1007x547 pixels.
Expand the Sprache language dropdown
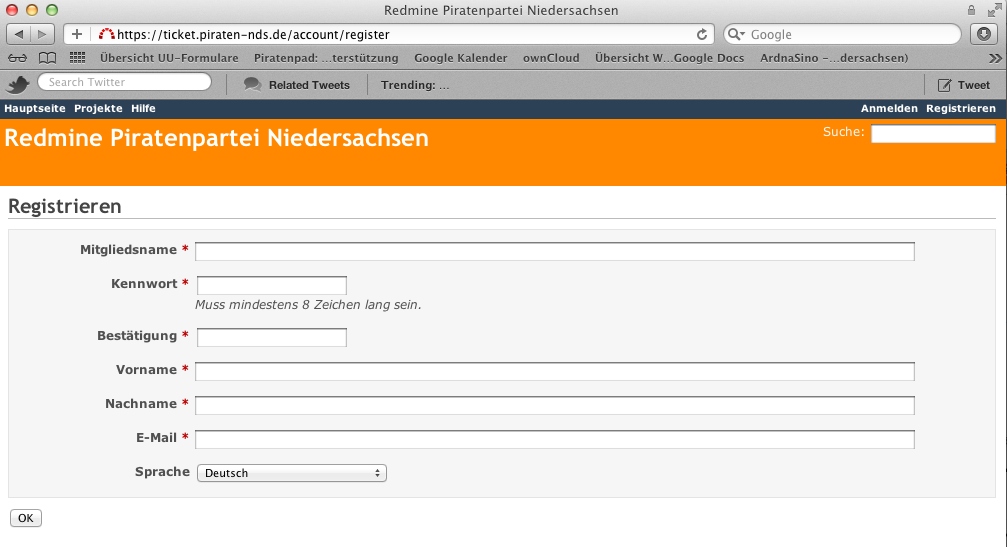(x=291, y=473)
